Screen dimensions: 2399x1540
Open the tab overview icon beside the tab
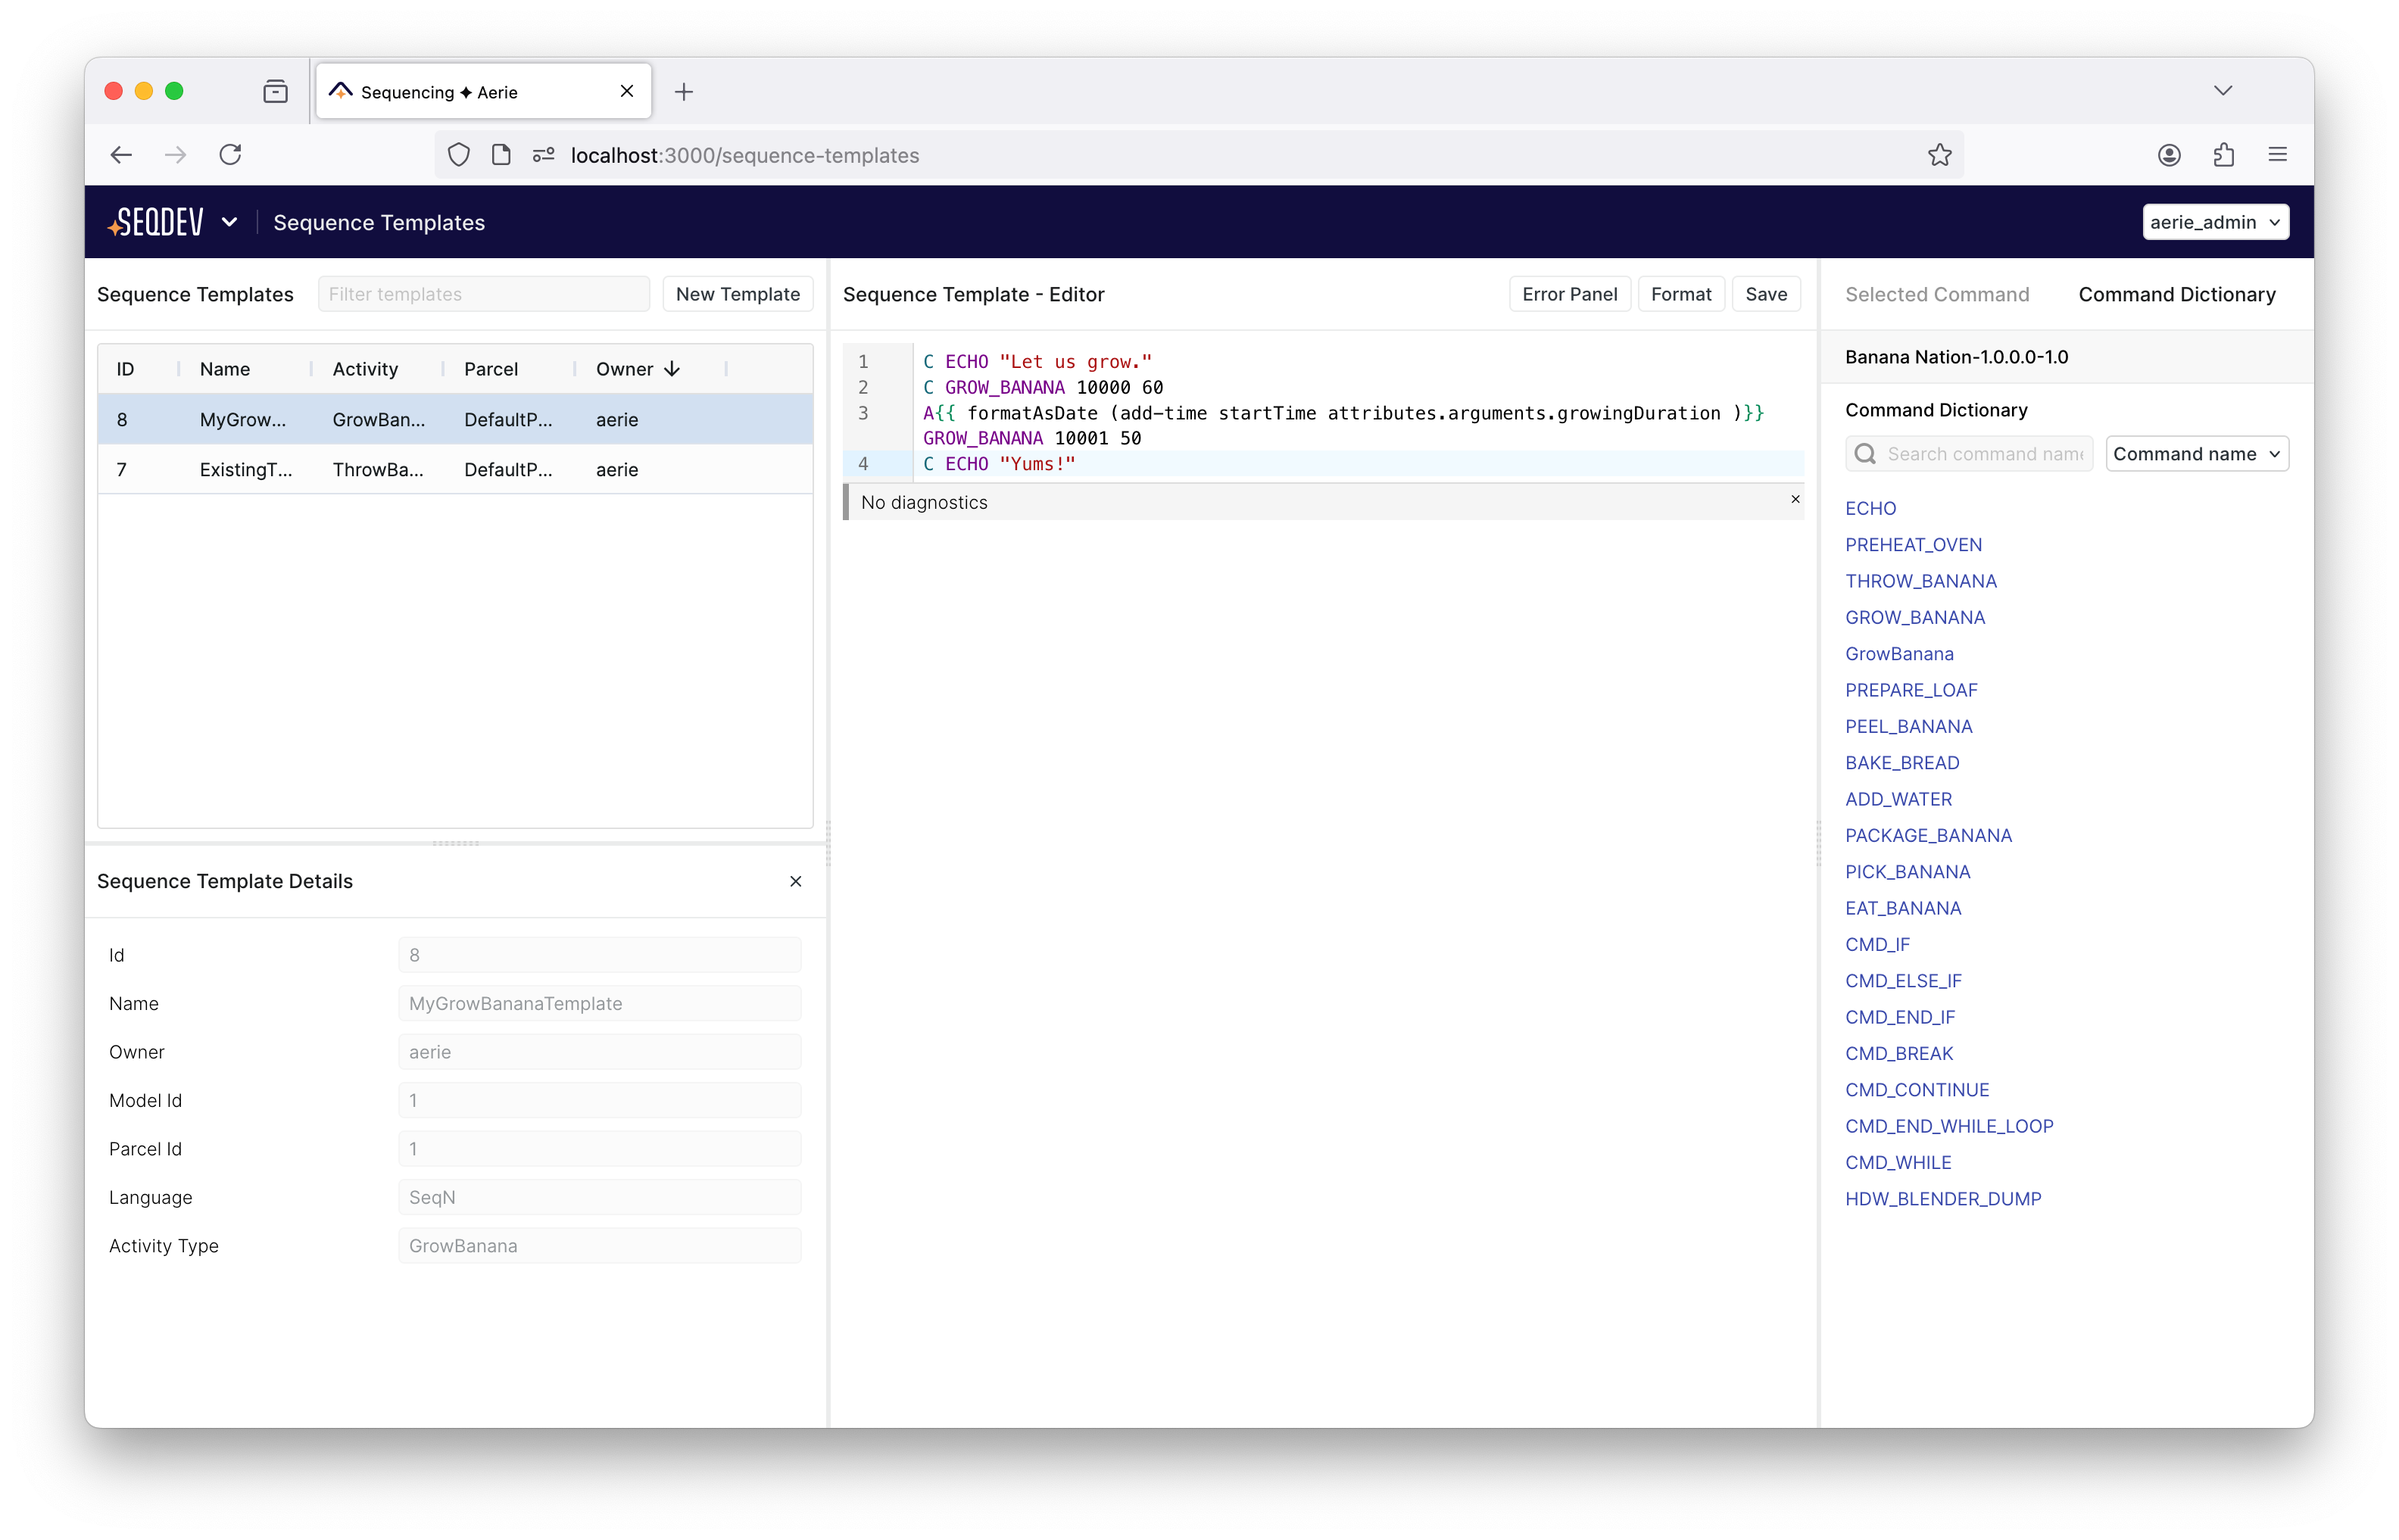point(275,91)
